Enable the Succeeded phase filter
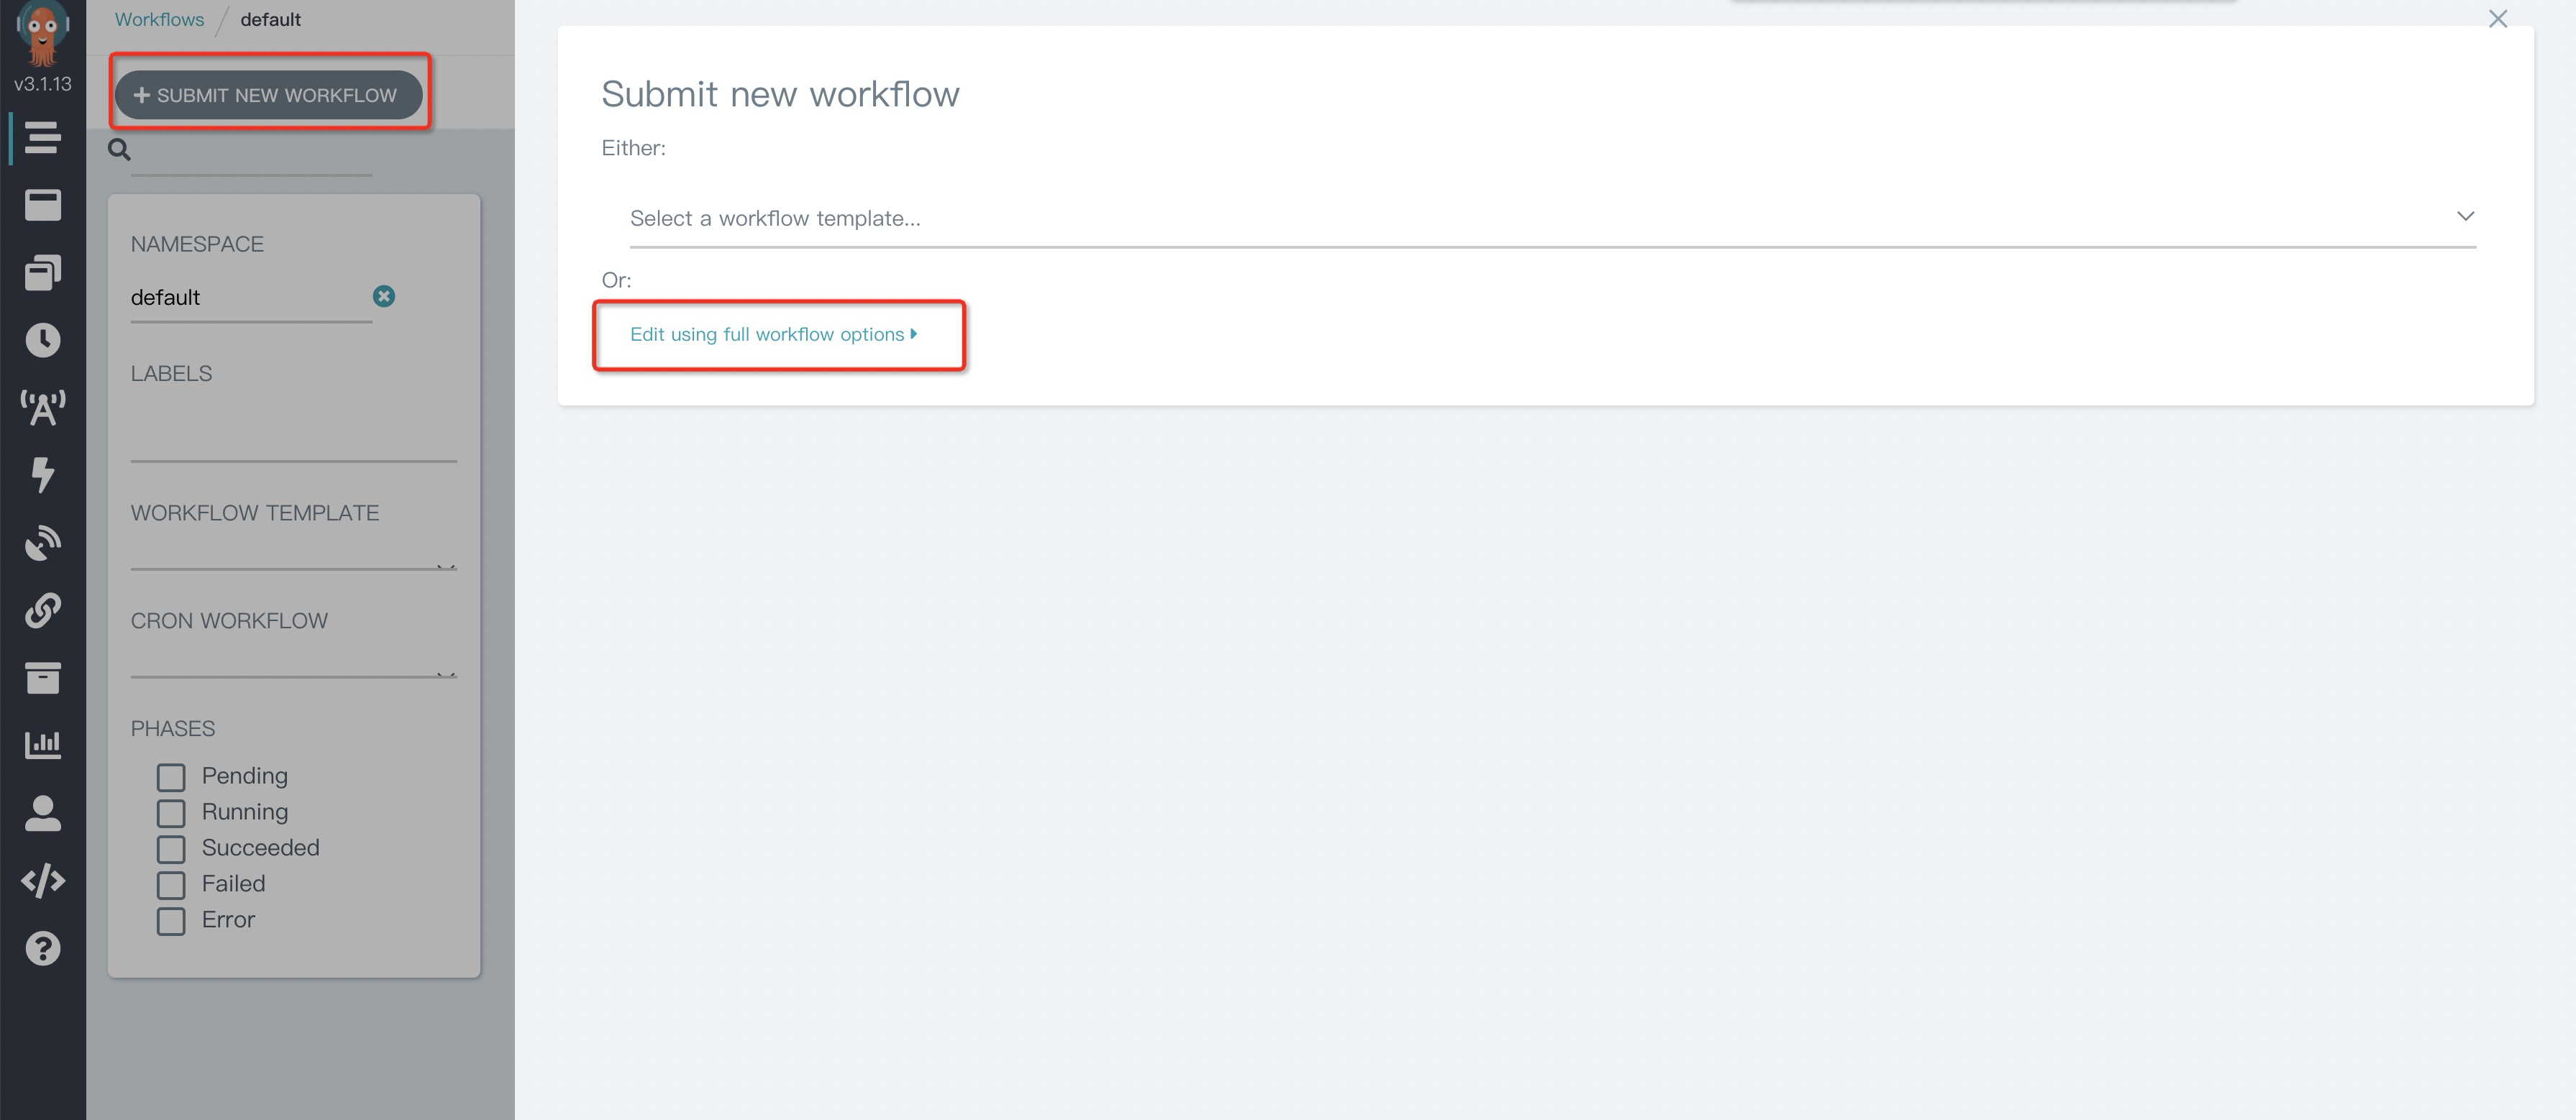Image resolution: width=2576 pixels, height=1120 pixels. click(x=171, y=849)
